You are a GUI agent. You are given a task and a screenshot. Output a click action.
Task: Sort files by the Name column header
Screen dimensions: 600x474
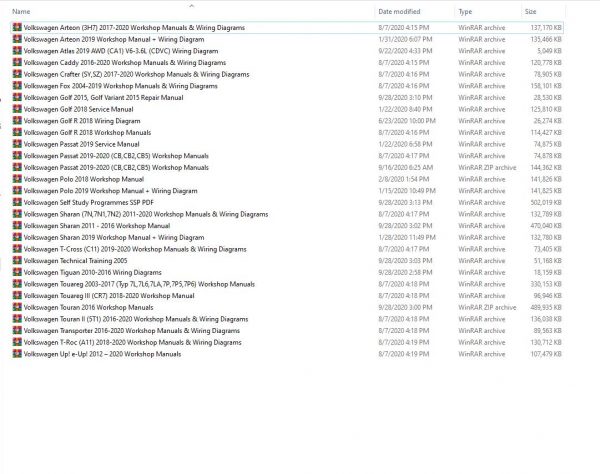(21, 11)
